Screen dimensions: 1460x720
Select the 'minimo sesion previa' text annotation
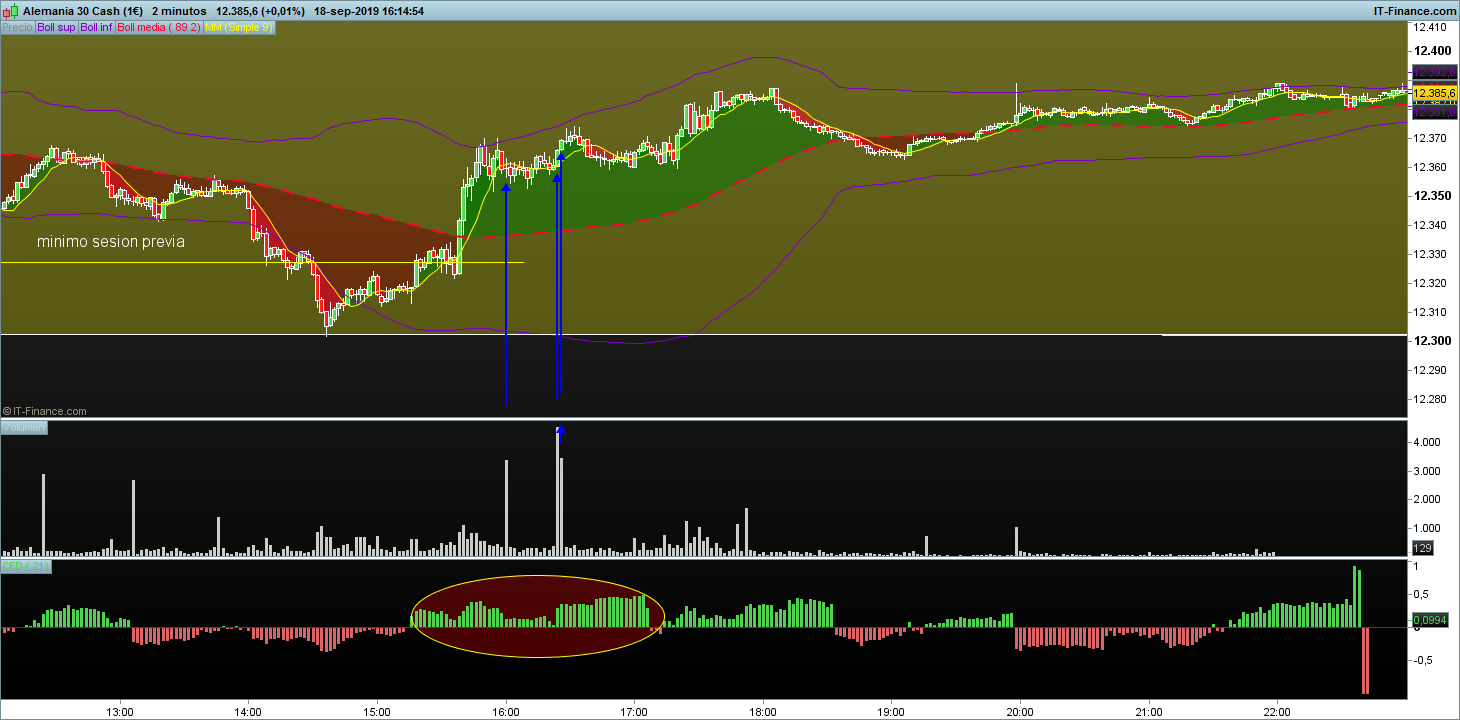tap(111, 242)
